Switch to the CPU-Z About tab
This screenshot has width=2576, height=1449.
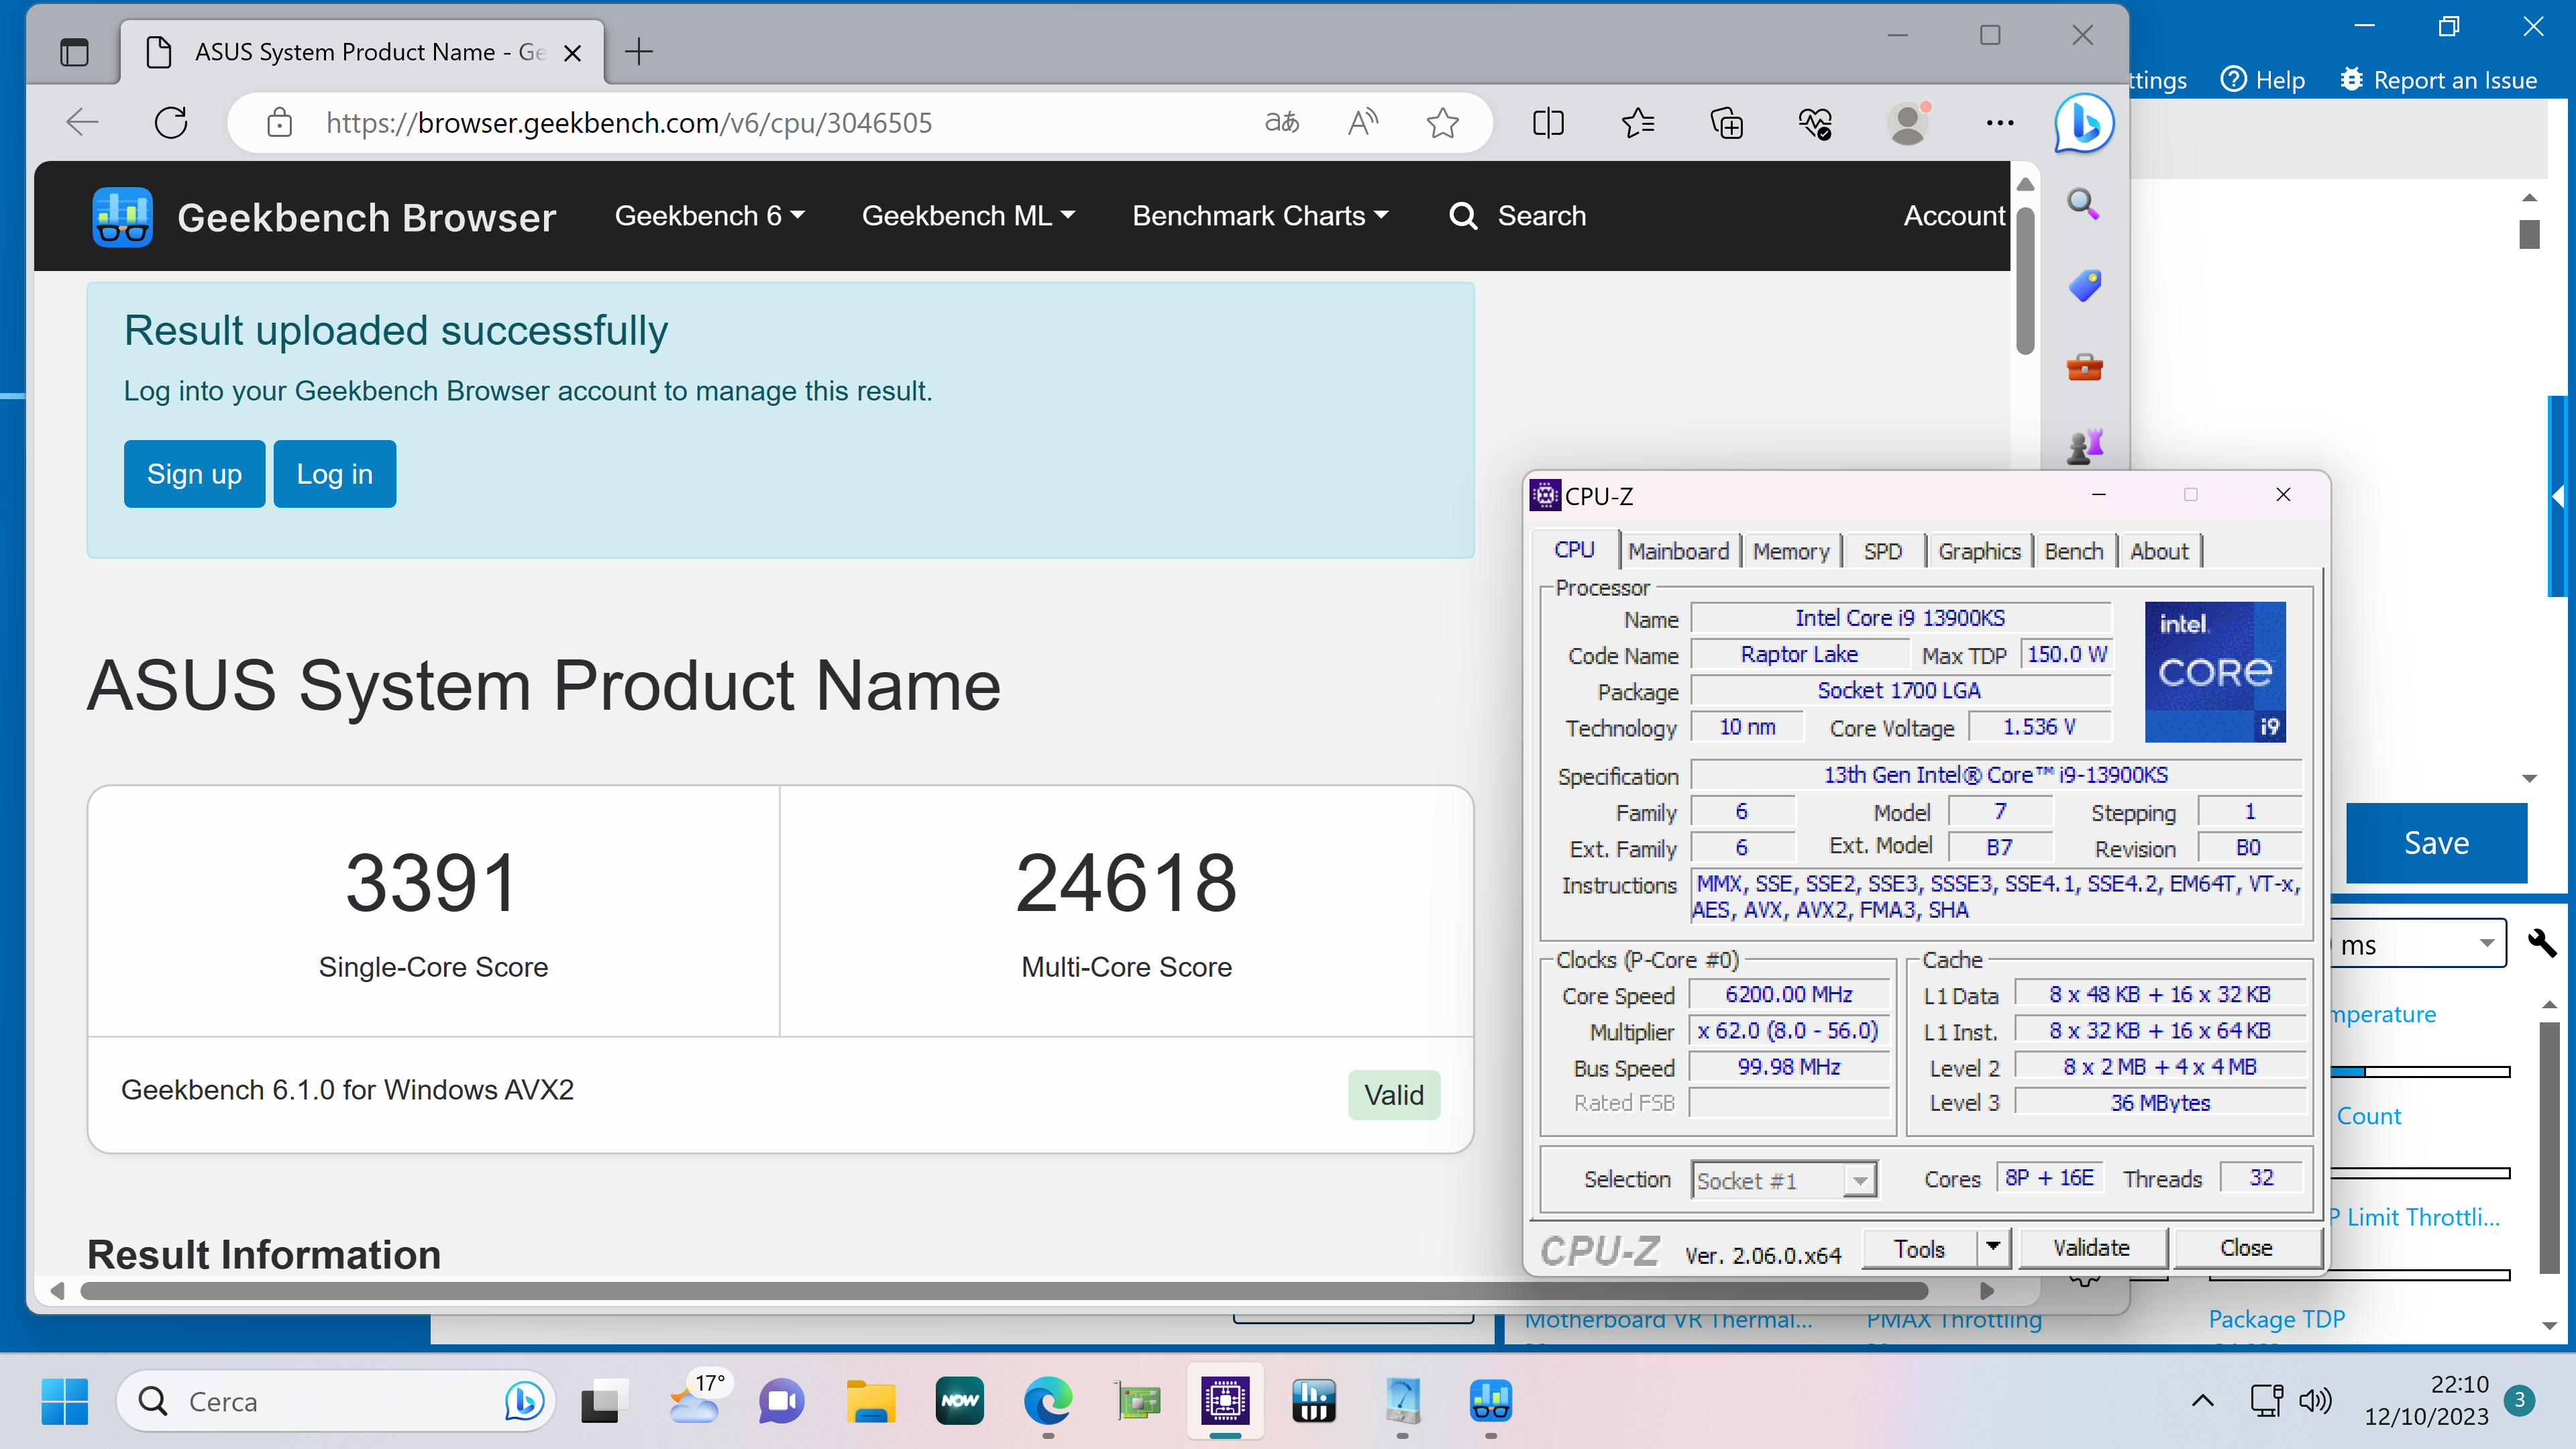tap(2159, 551)
